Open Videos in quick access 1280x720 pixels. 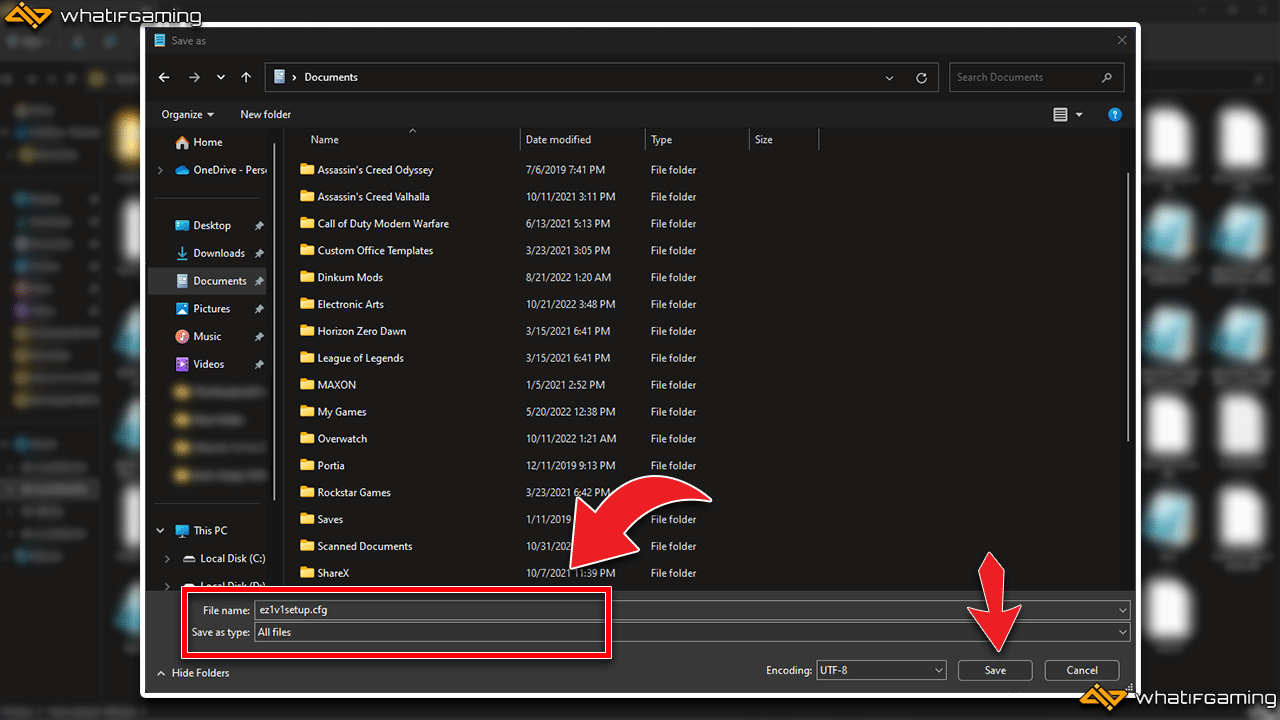[x=209, y=364]
